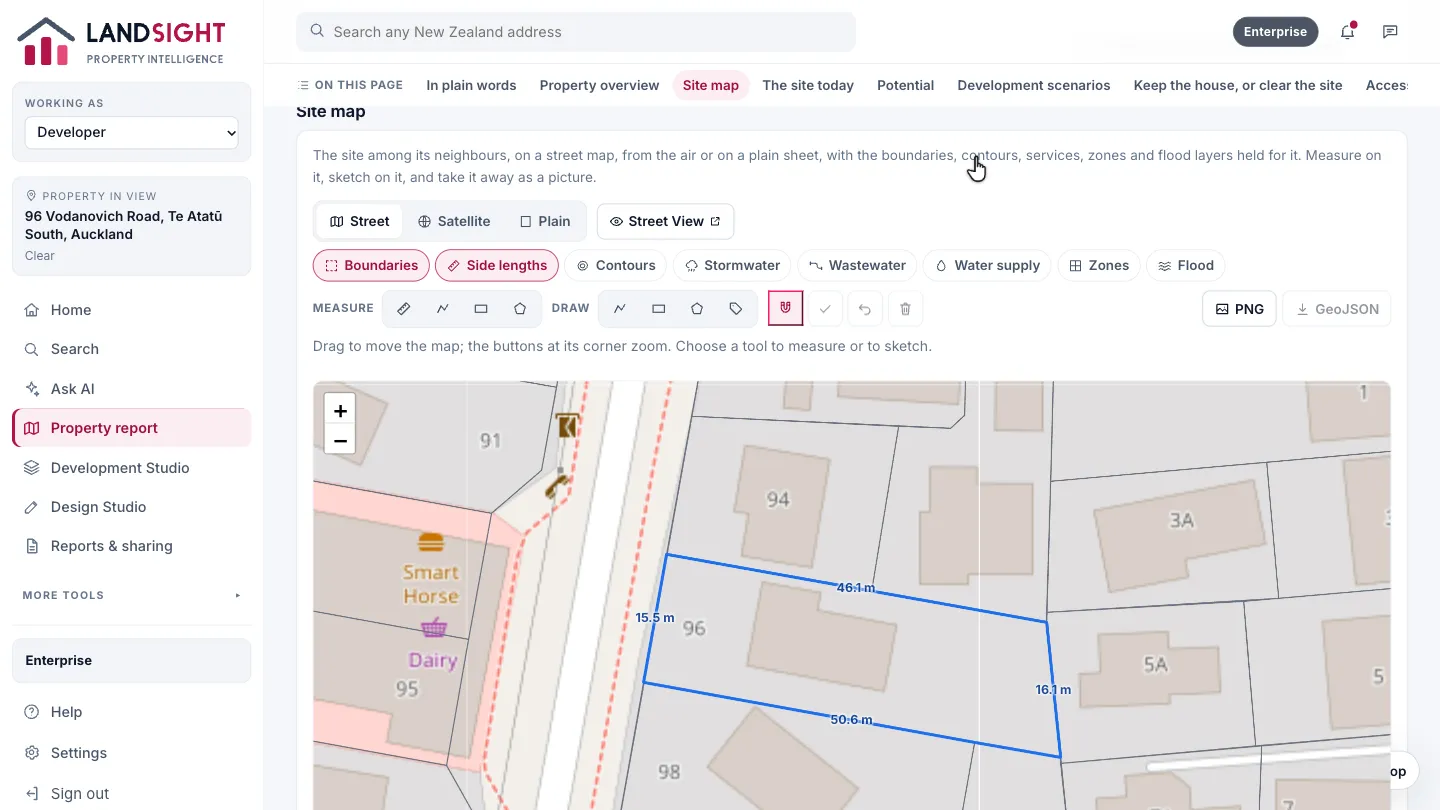Open the Working As role dropdown
Image resolution: width=1440 pixels, height=810 pixels.
tap(132, 132)
